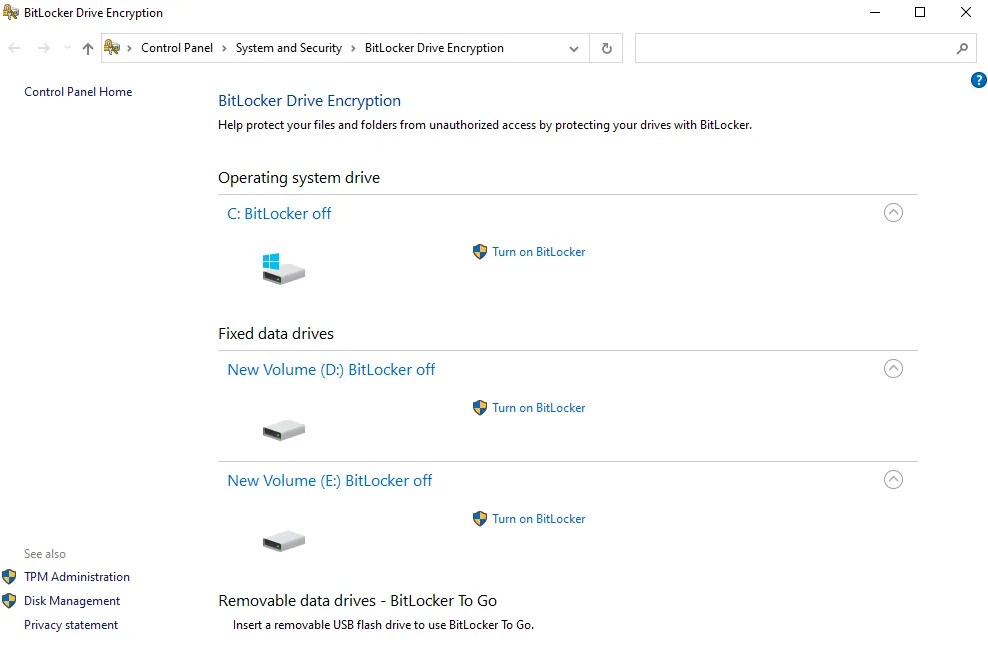Open the Privacy statement link
The width and height of the screenshot is (988, 650).
(x=71, y=624)
